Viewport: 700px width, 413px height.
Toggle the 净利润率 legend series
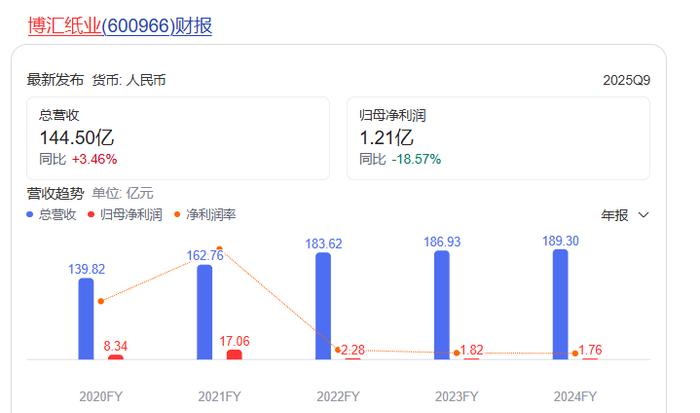pos(205,215)
